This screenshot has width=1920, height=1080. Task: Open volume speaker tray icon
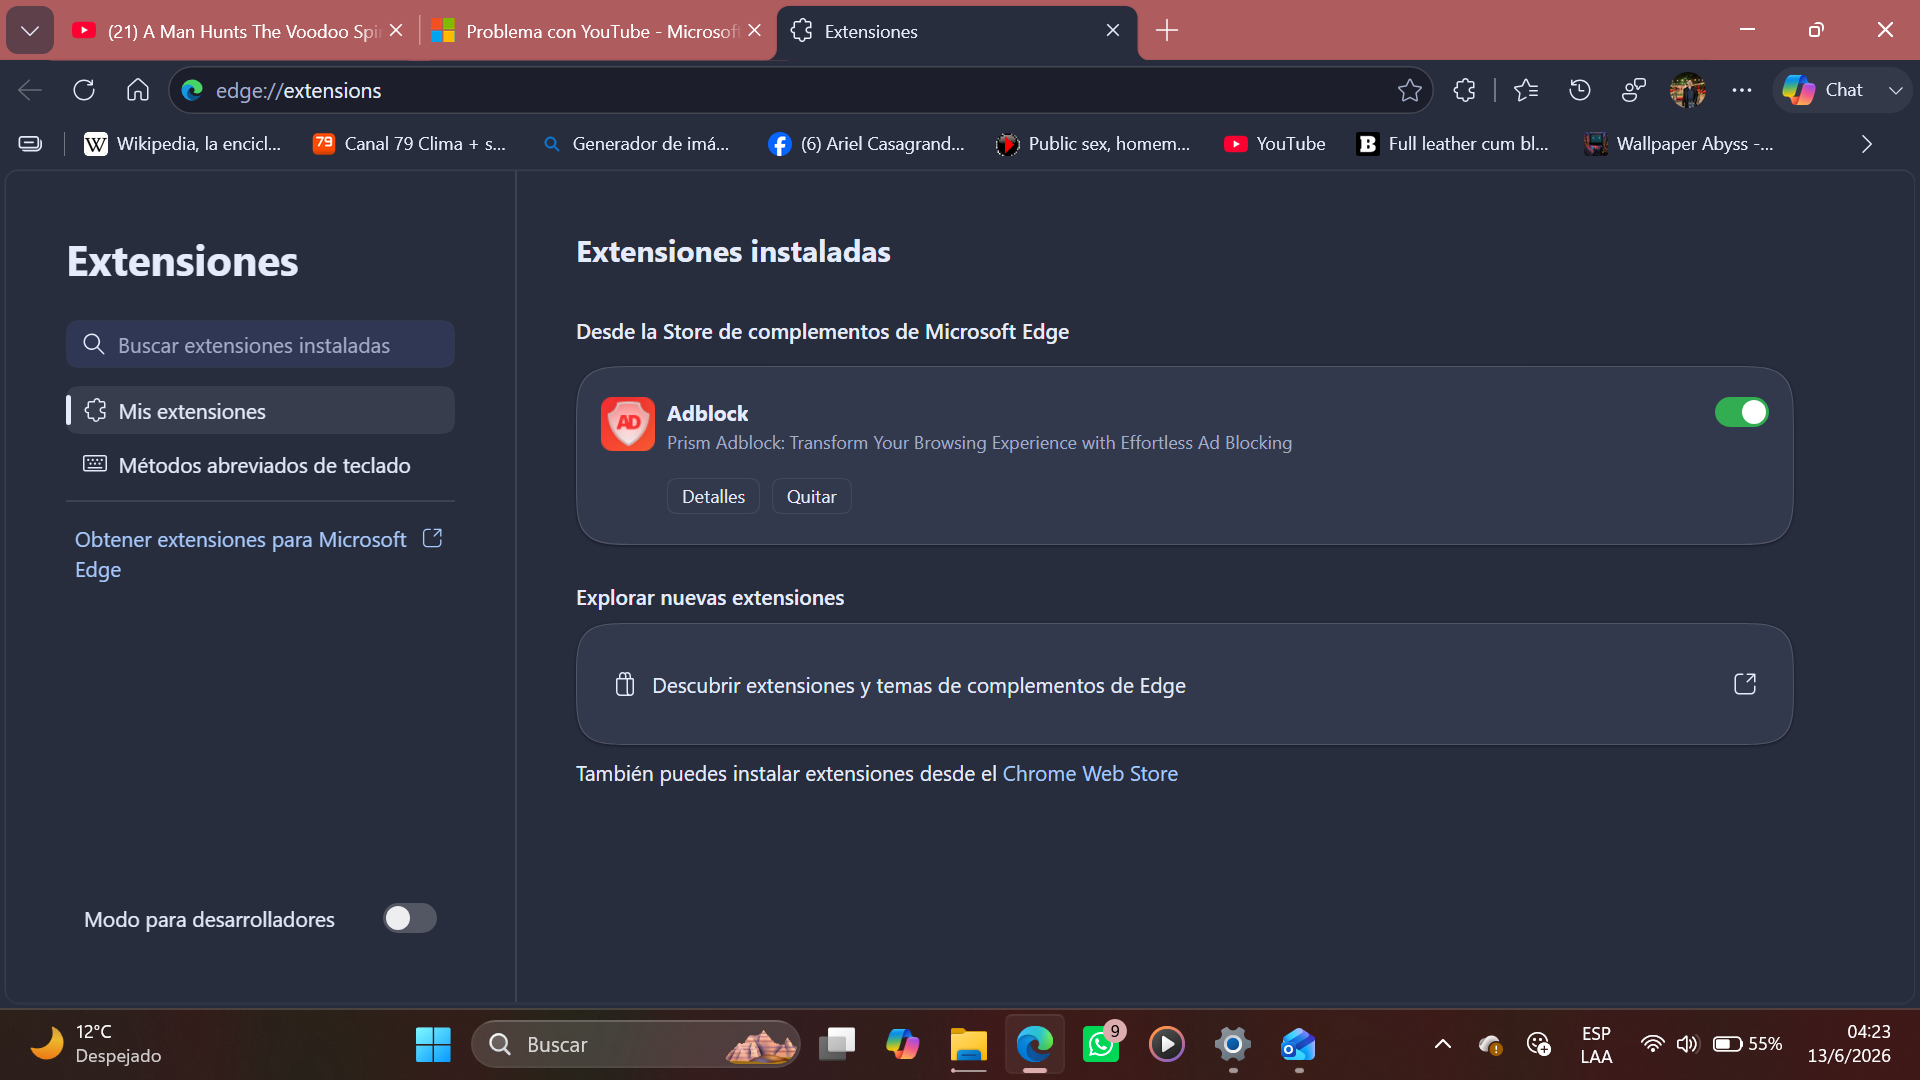pos(1688,1045)
